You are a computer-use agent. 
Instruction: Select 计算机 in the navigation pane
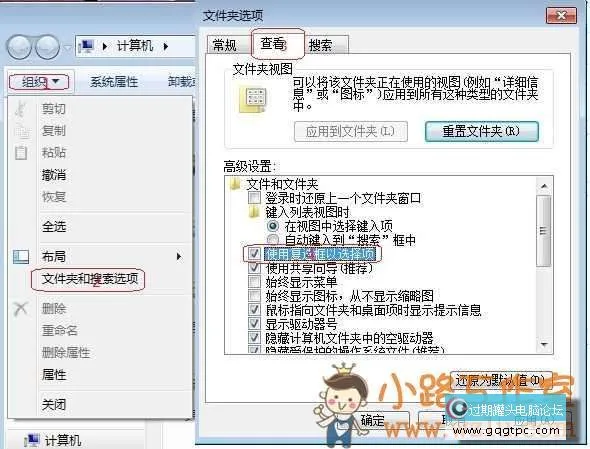click(x=62, y=440)
